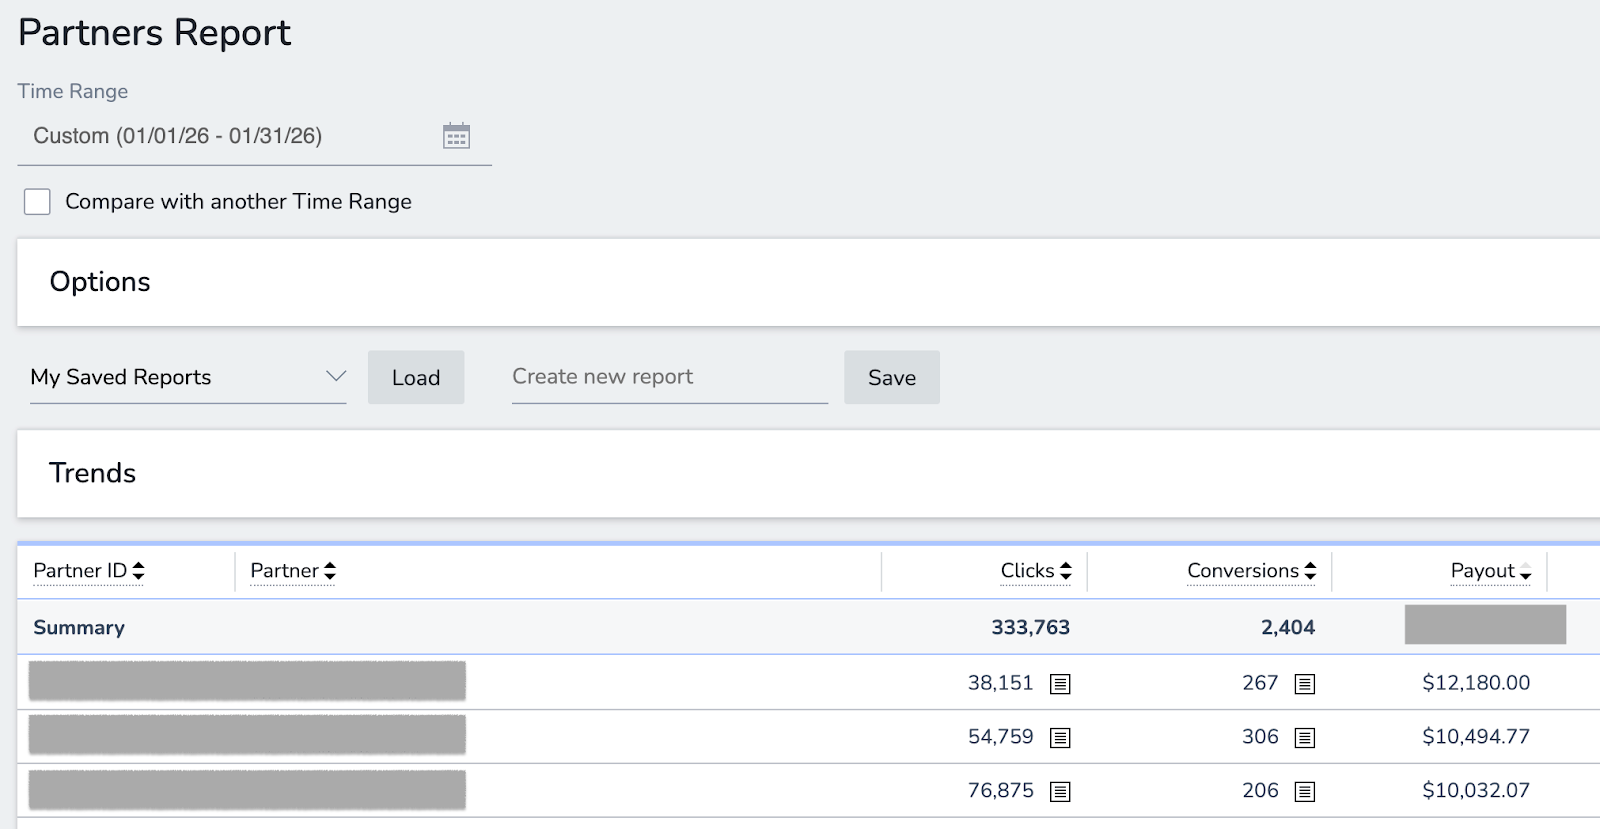Click the 306 conversions value
This screenshot has width=1600, height=829.
click(x=1260, y=737)
